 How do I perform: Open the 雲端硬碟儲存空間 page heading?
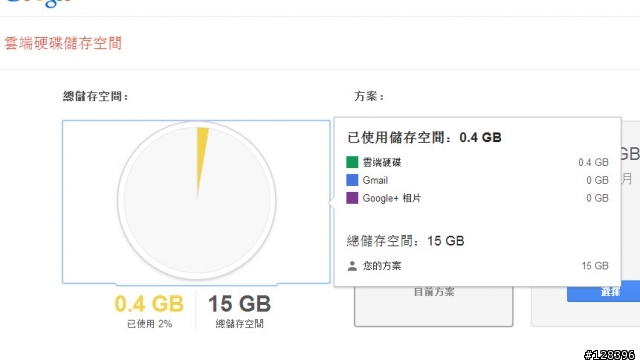[63, 43]
